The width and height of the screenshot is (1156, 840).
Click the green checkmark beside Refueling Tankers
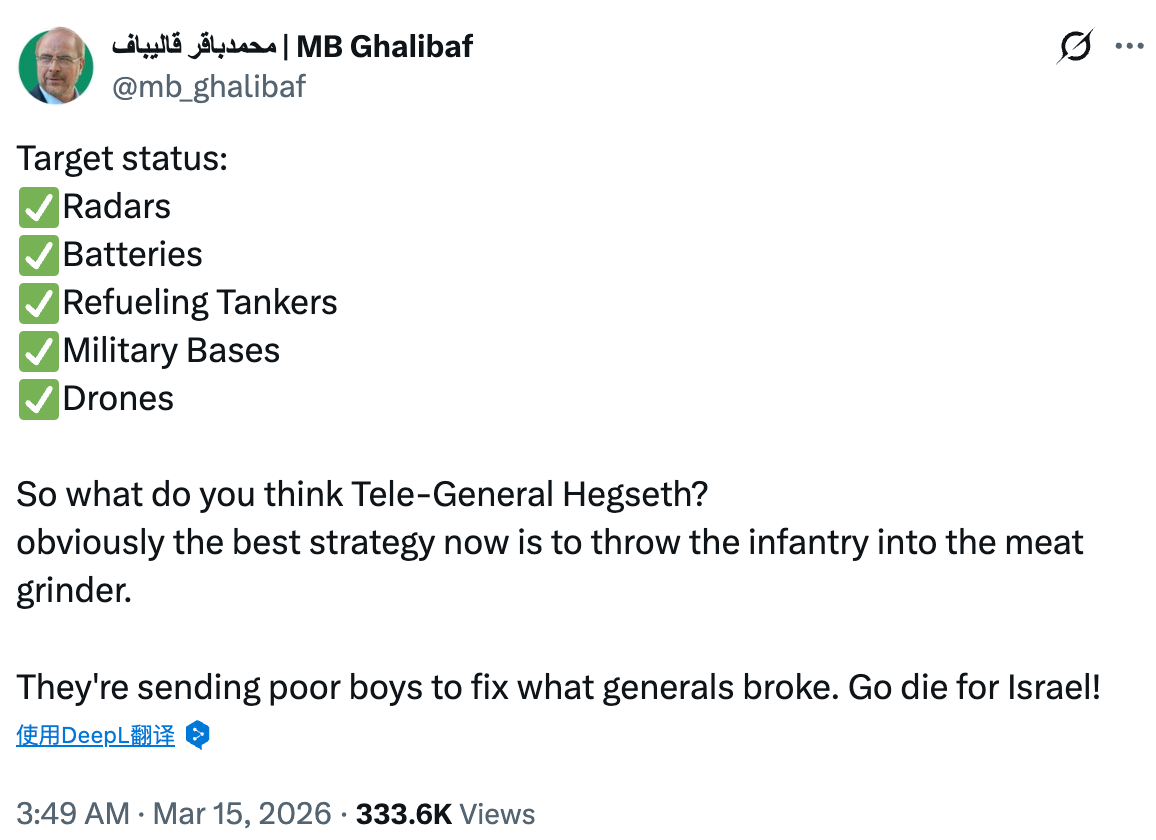click(x=38, y=303)
